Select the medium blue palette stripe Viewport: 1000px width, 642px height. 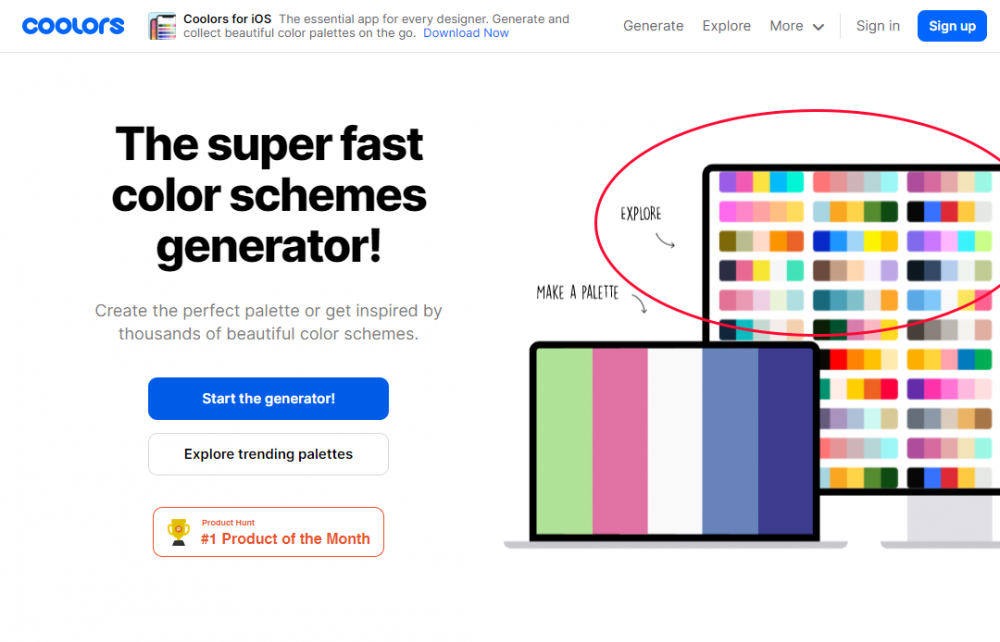click(730, 440)
